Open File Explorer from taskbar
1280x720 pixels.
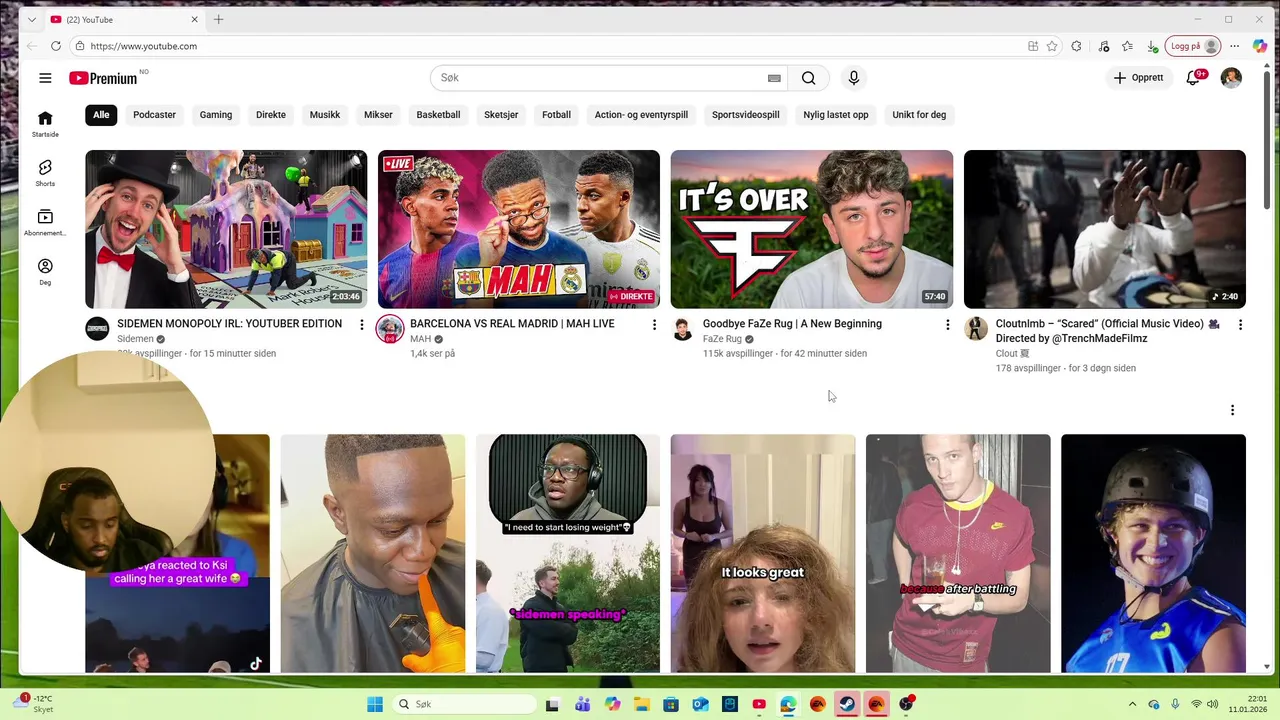pyautogui.click(x=641, y=704)
